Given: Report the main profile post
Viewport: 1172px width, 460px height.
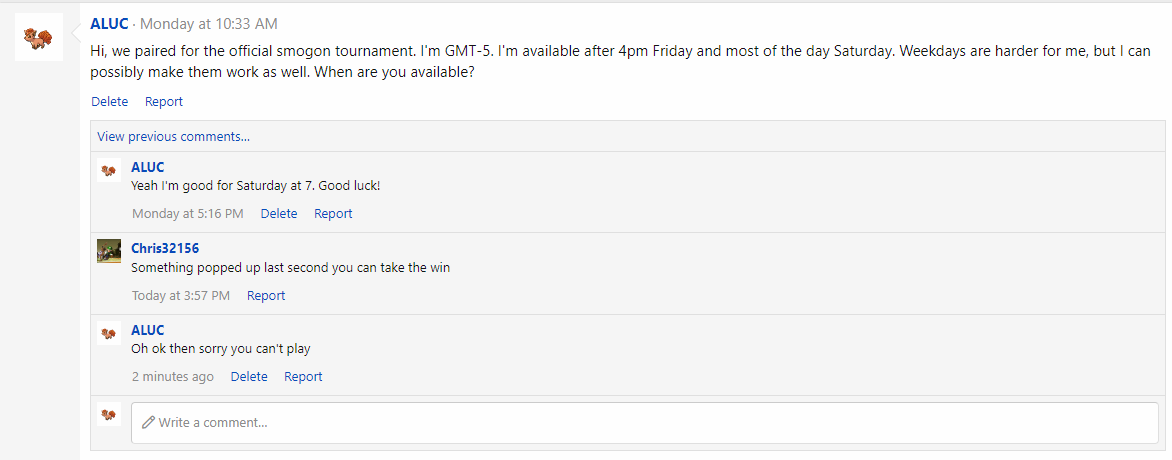Looking at the screenshot, I should [x=164, y=102].
